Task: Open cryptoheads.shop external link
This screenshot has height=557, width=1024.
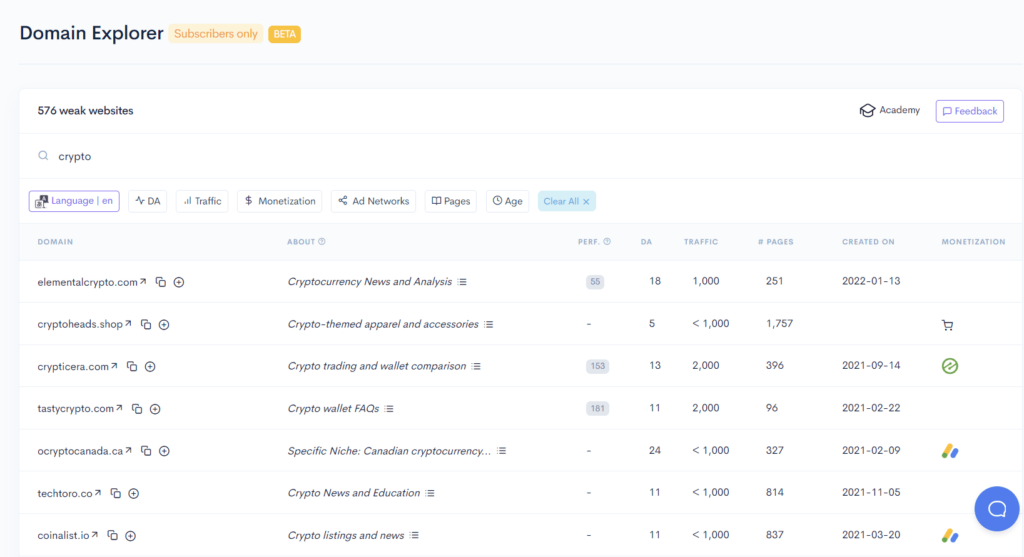Action: pos(128,323)
